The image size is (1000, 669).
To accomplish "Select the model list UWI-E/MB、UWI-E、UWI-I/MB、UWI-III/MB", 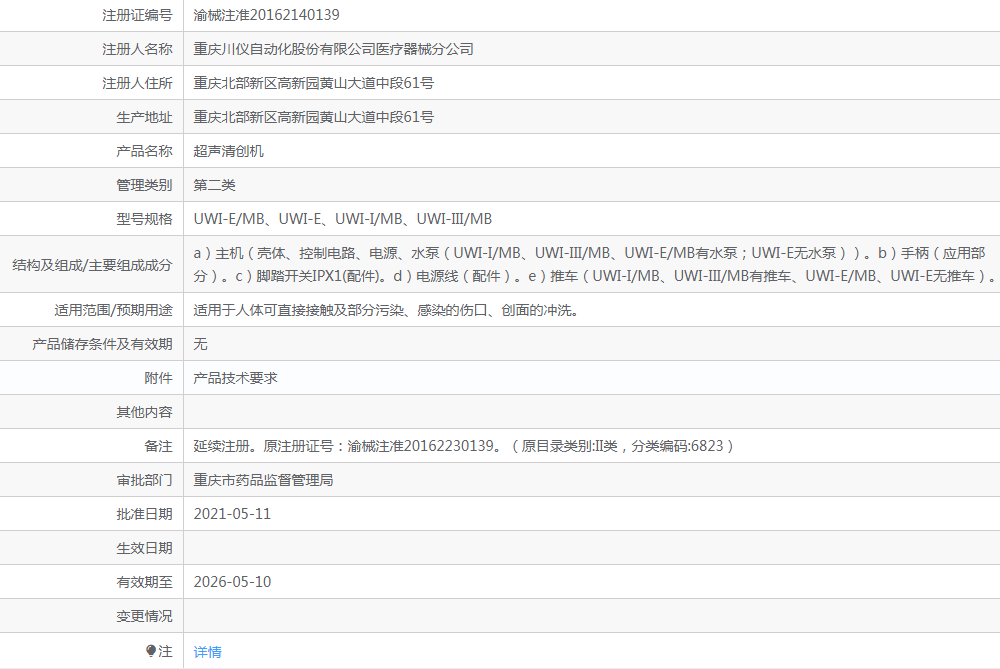I will 342,219.
